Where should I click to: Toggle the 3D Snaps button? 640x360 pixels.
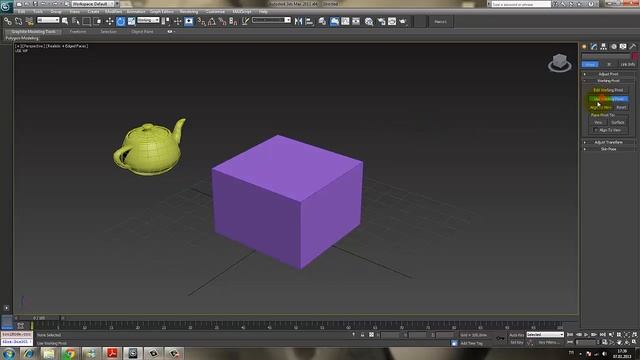coord(201,21)
